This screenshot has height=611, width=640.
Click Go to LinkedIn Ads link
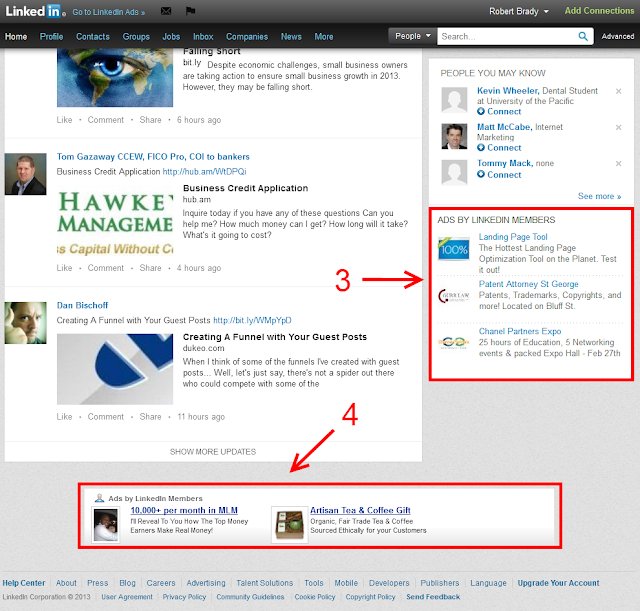(x=109, y=12)
